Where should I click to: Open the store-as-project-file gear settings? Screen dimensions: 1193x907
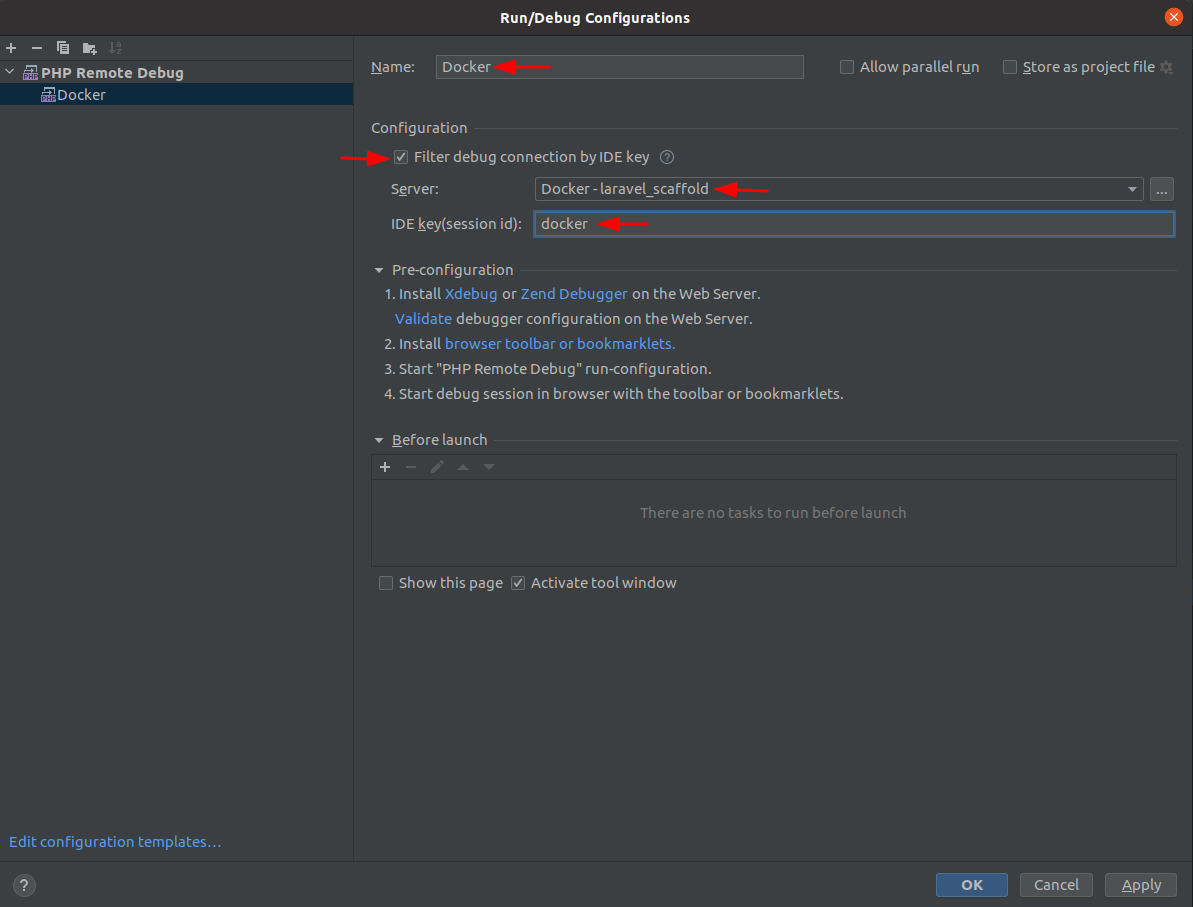tap(1166, 67)
